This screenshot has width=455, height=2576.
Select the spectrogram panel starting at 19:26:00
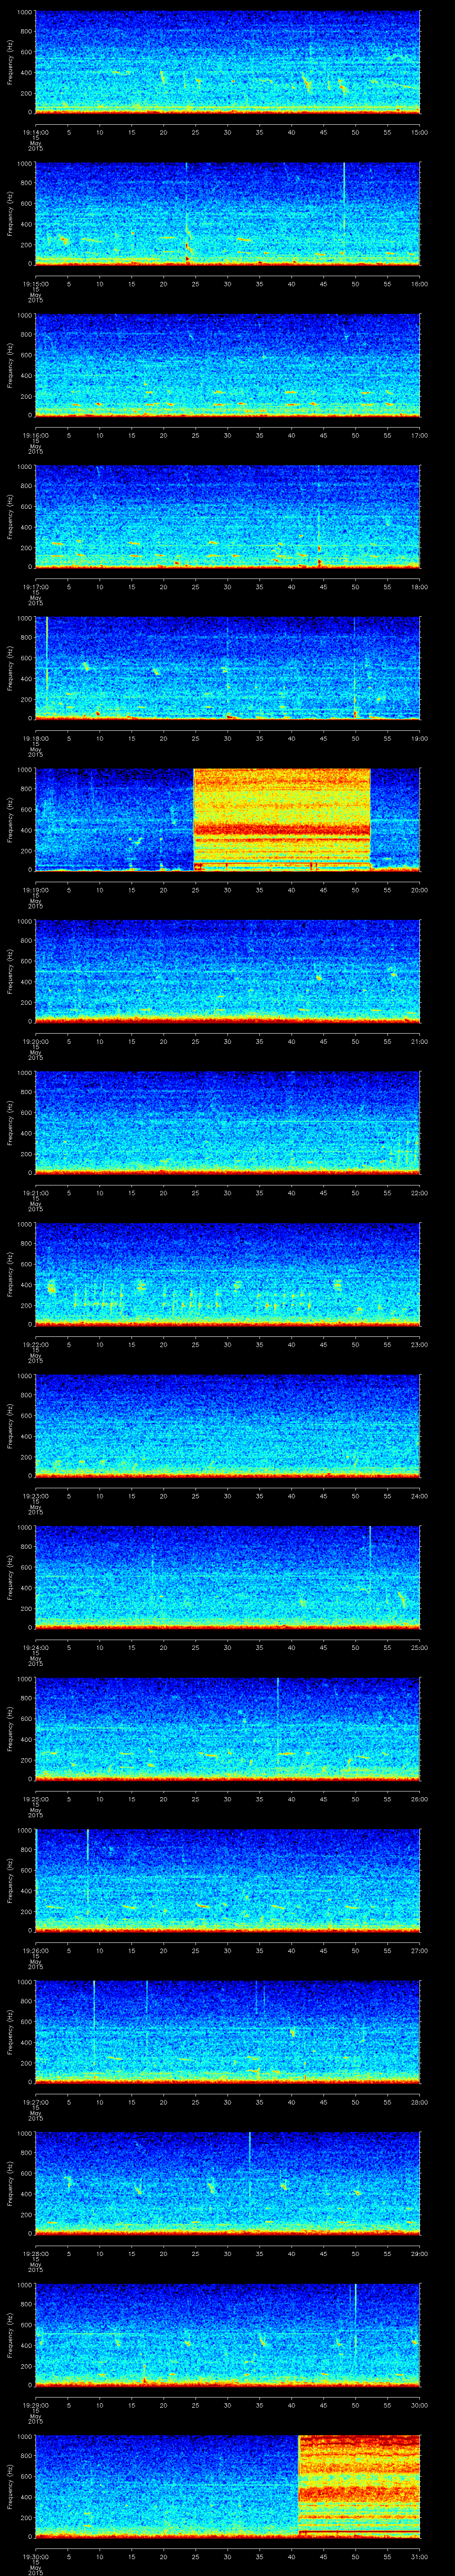(x=228, y=1880)
